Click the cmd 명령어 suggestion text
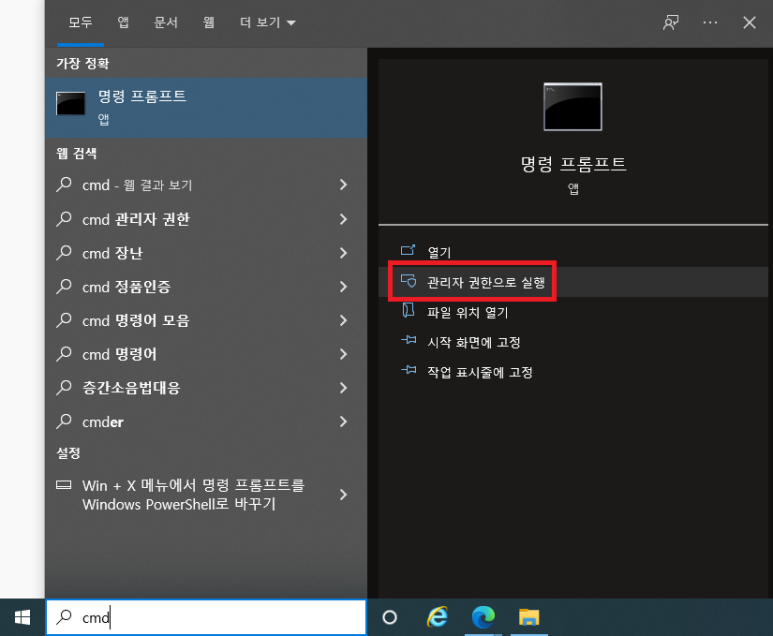 119,354
